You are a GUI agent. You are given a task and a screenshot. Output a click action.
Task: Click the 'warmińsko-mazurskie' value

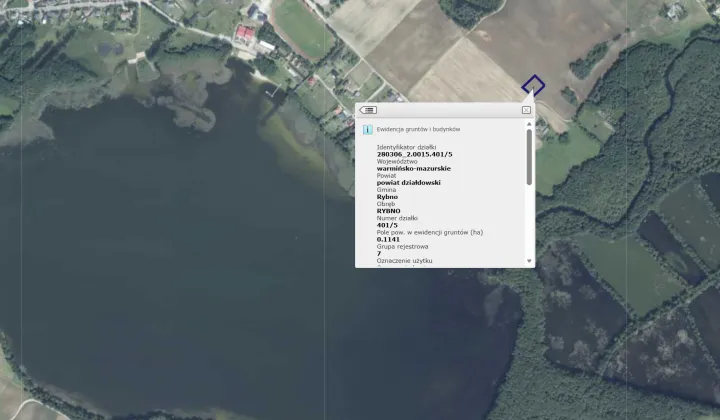[414, 168]
